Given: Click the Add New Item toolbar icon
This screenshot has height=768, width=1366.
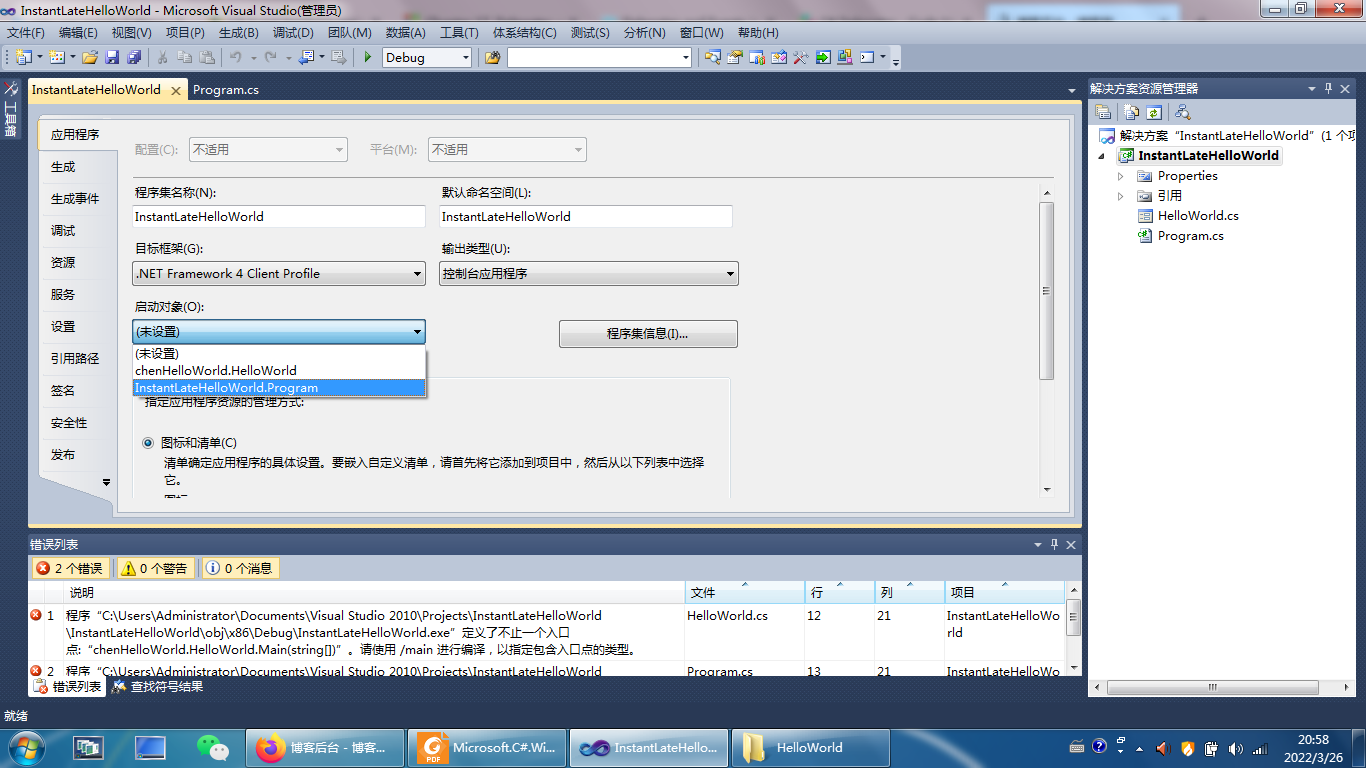Looking at the screenshot, I should [x=57, y=57].
